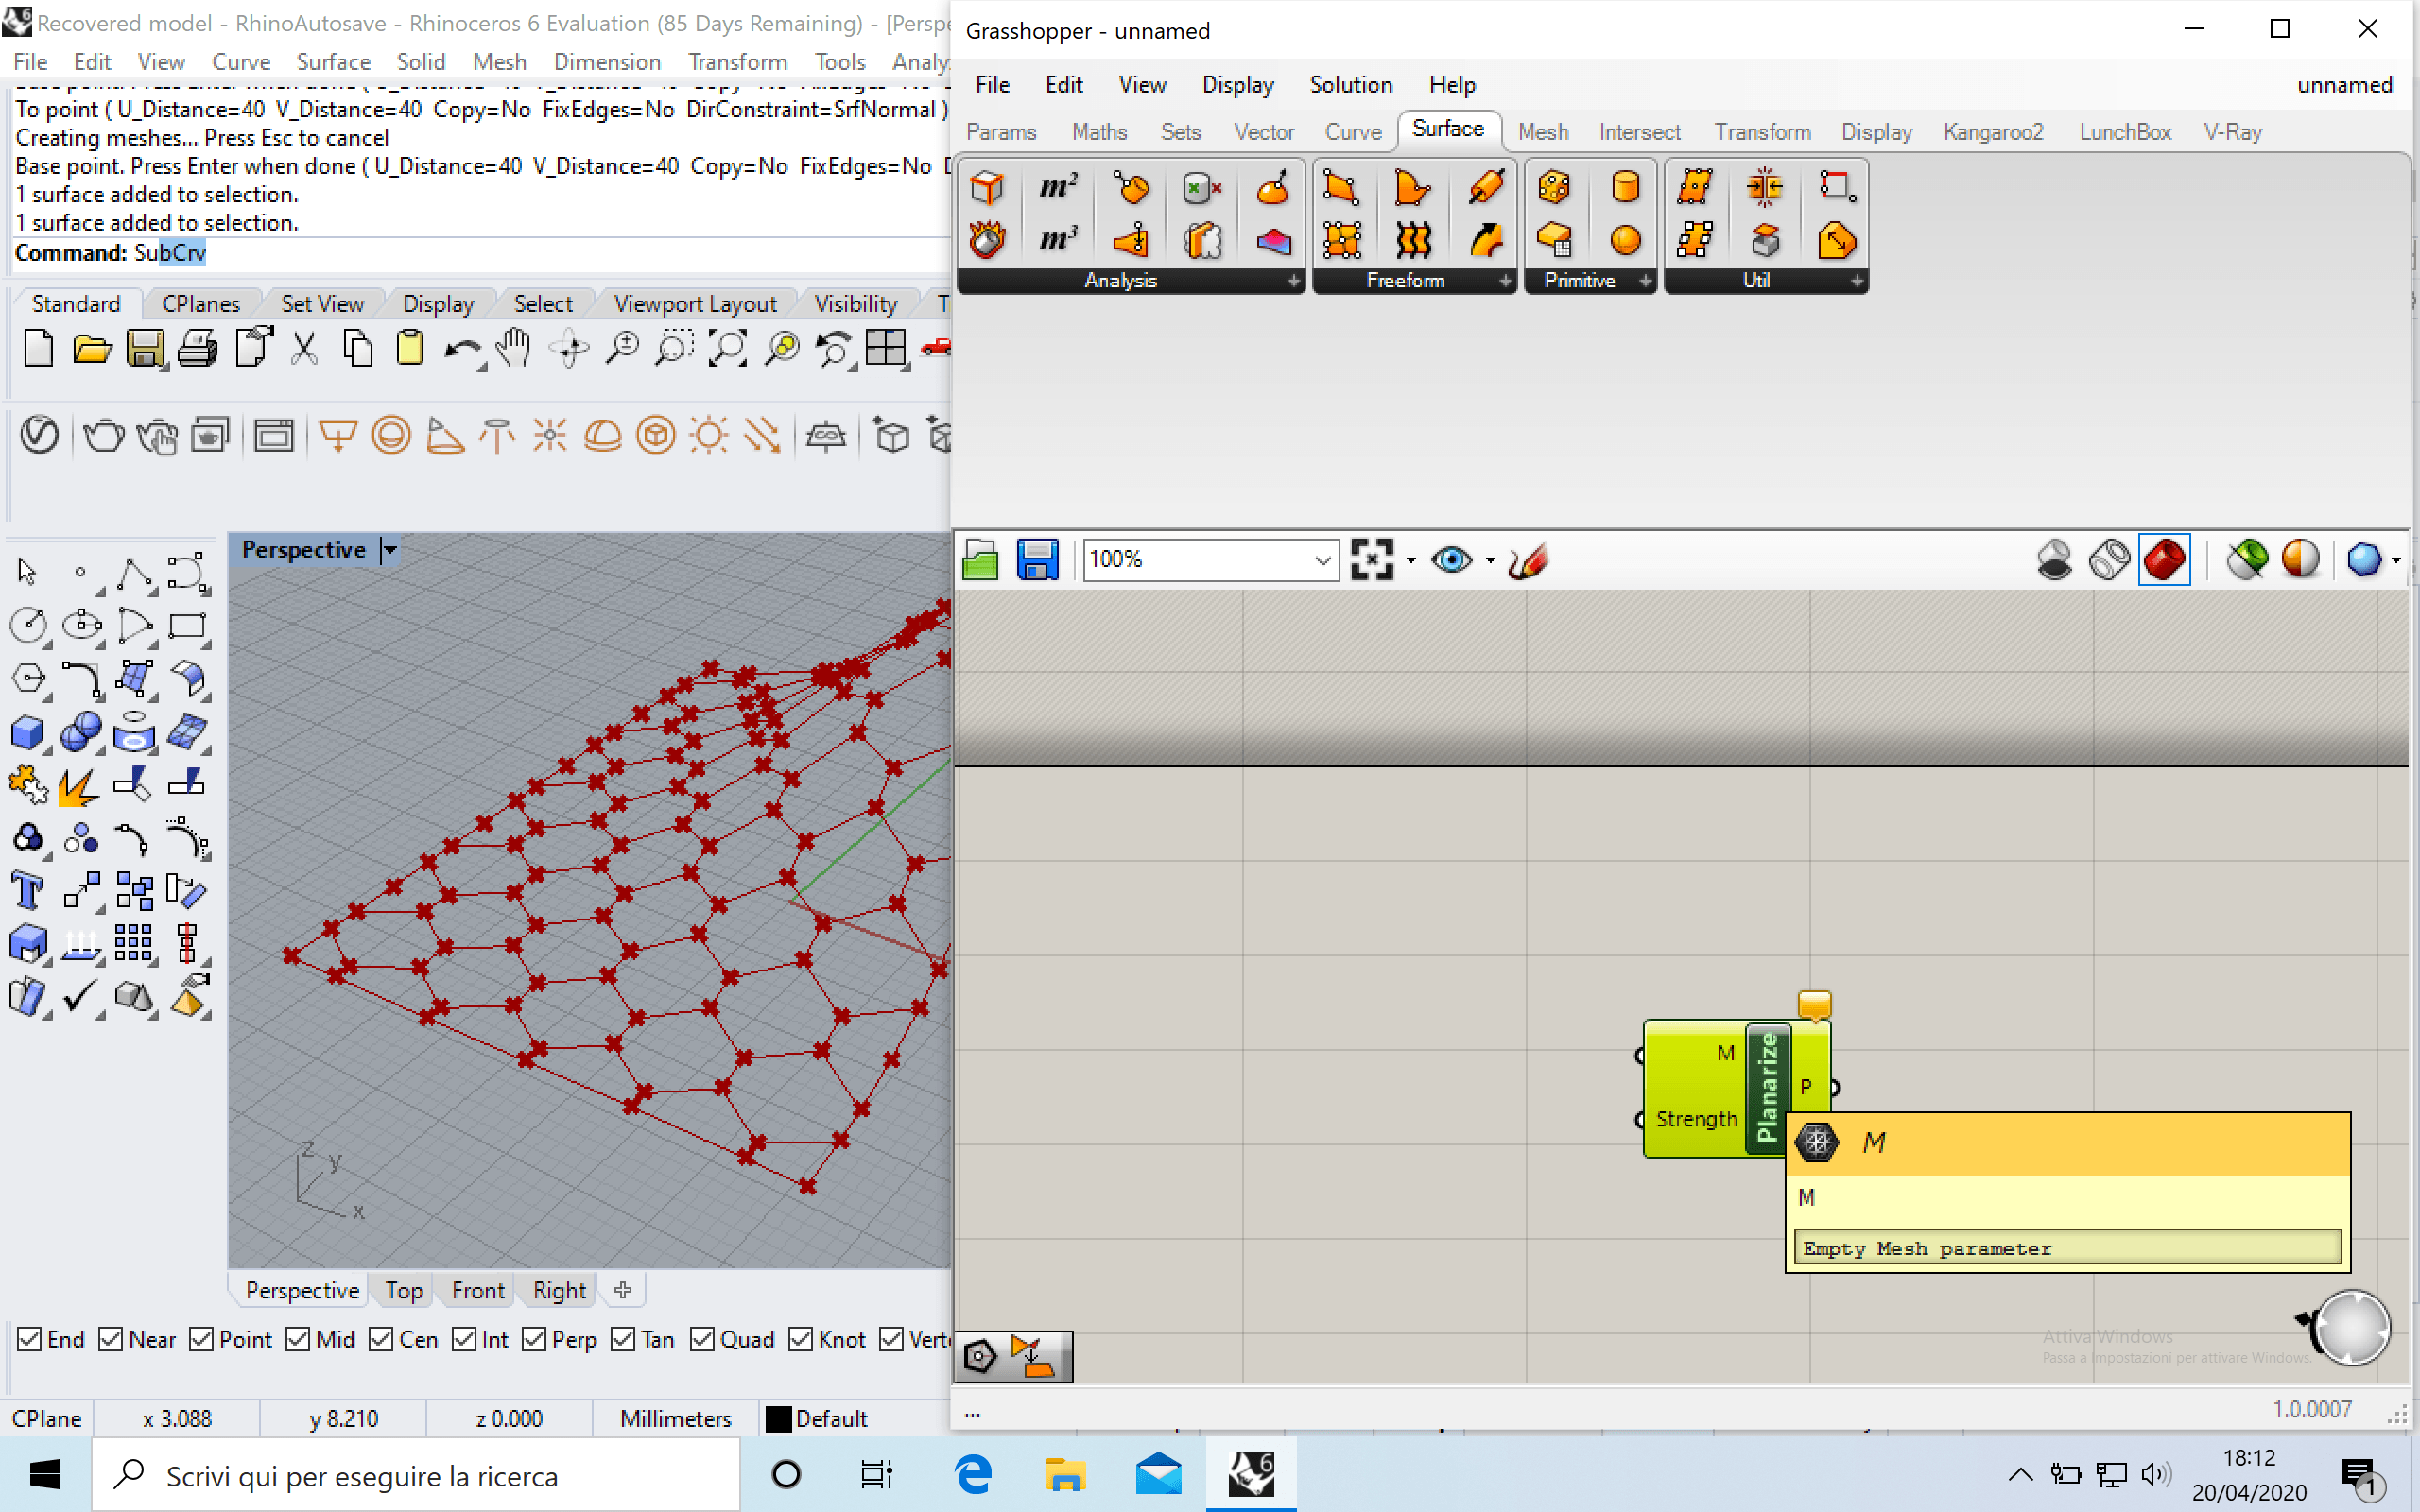The height and width of the screenshot is (1512, 2420).
Task: Select Rhino pointer select tool
Action: point(28,572)
